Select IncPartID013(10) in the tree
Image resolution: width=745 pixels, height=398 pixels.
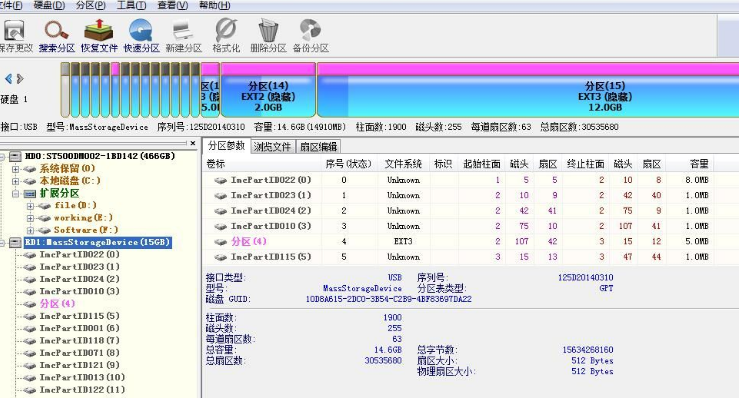click(82, 378)
